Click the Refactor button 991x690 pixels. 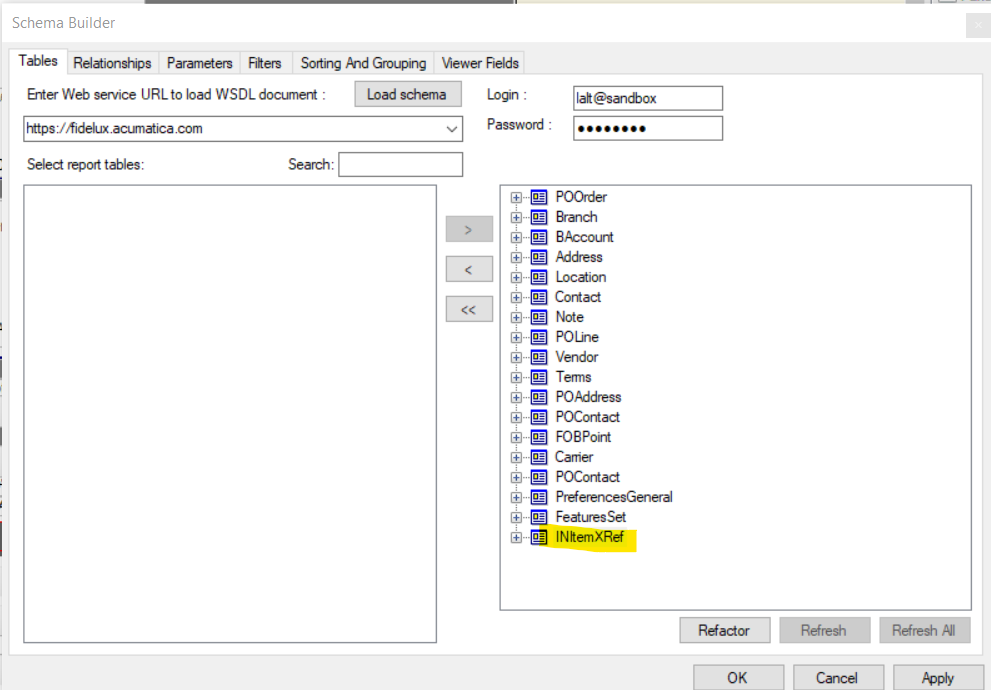(x=724, y=630)
